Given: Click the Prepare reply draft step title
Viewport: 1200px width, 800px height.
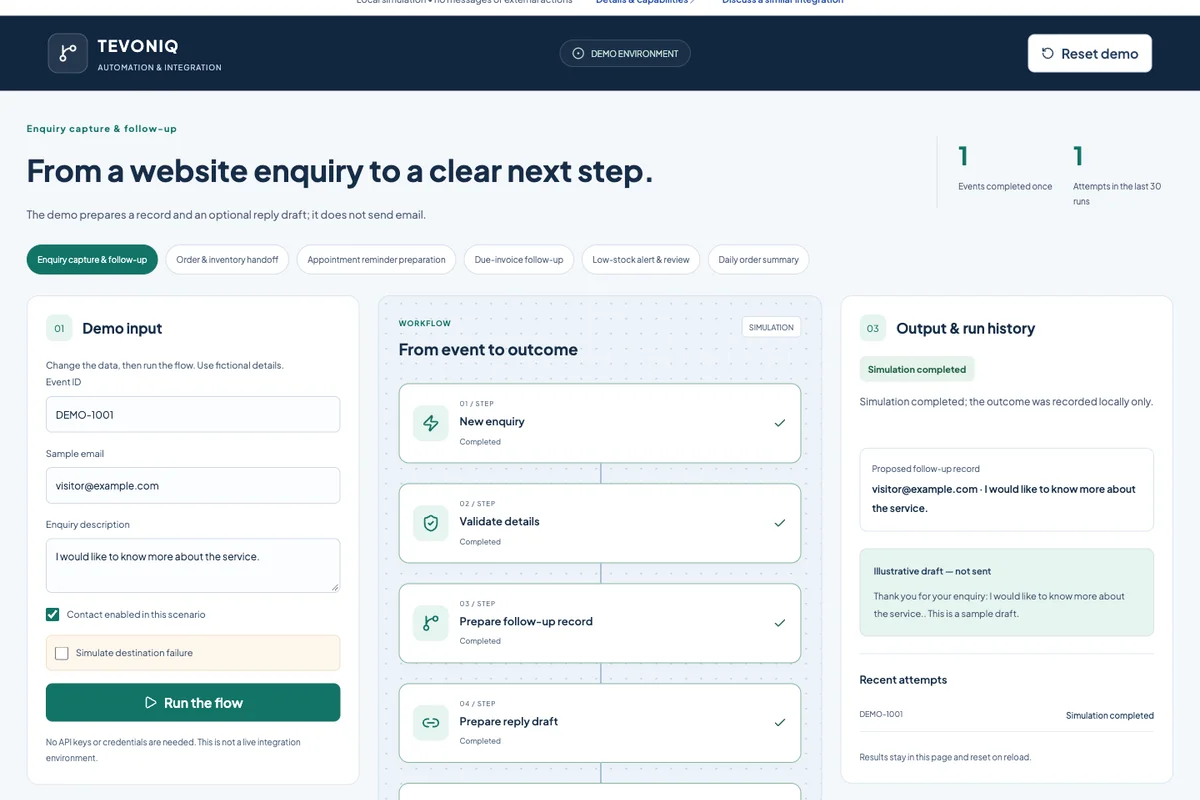Looking at the screenshot, I should tap(509, 722).
